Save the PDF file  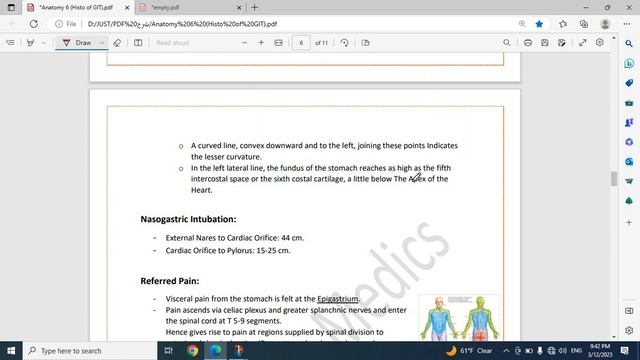(544, 42)
